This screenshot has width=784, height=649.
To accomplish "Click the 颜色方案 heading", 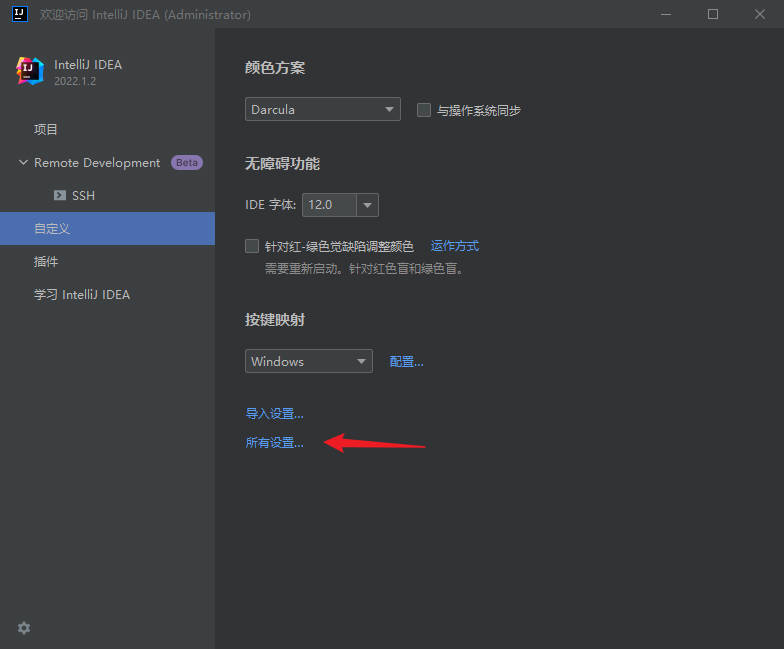I will point(275,68).
